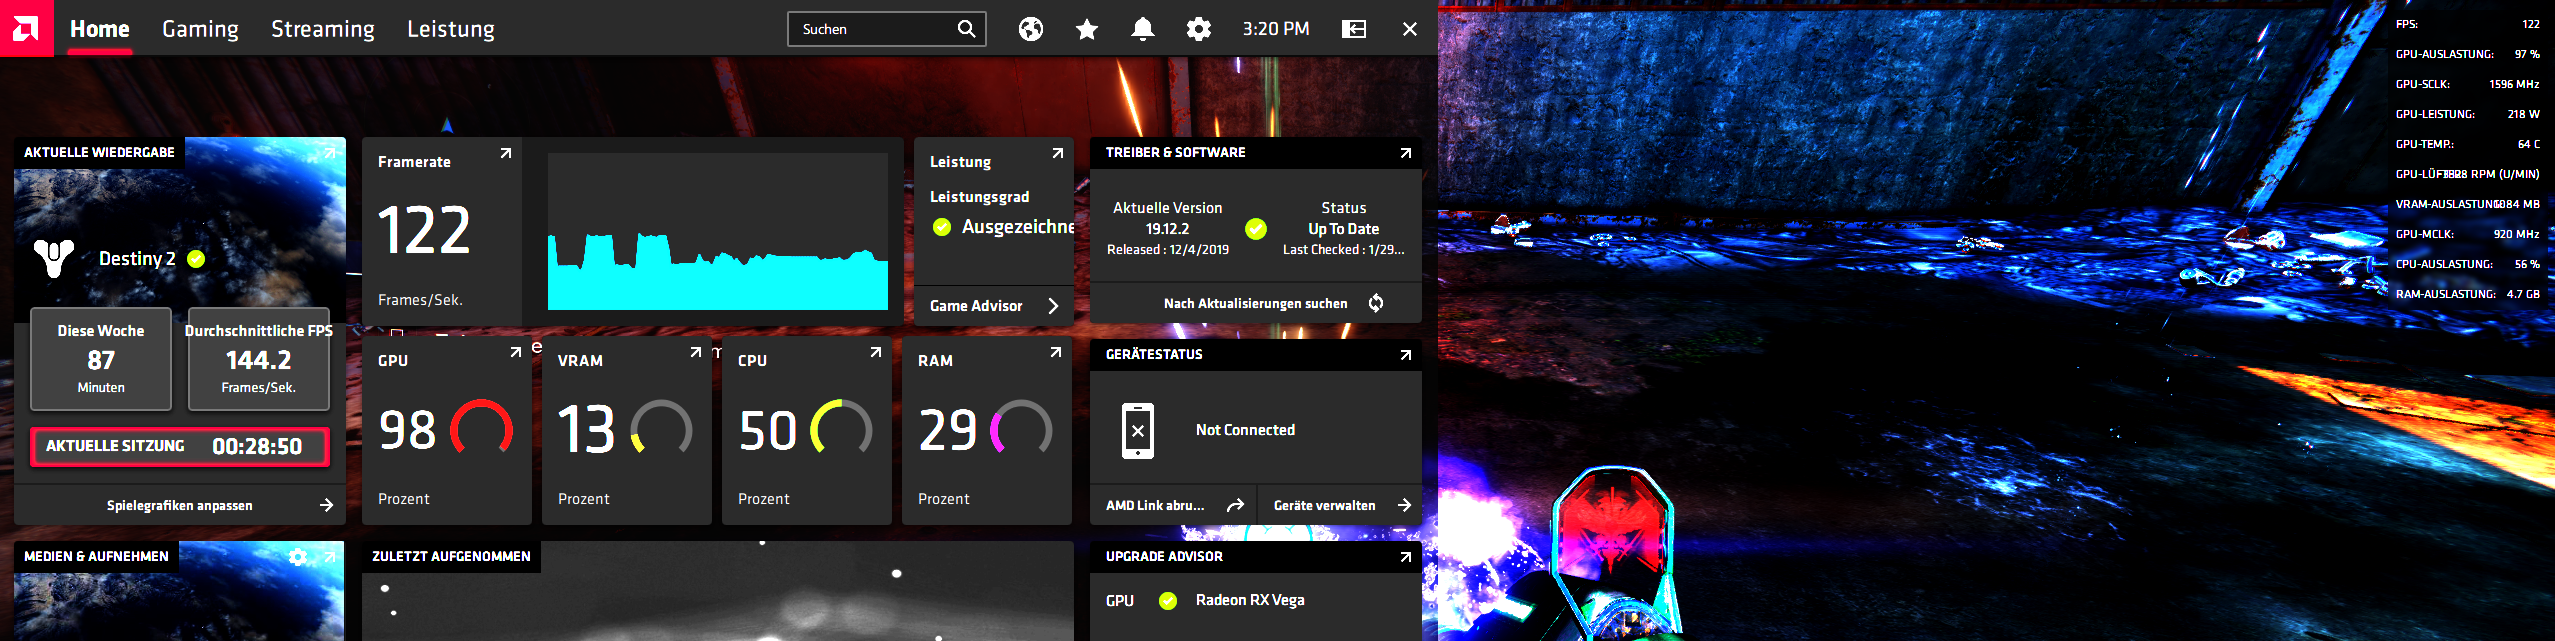Click overlay GPU-SCLK 1596 MHz
Image resolution: width=2555 pixels, height=641 pixels.
2467,84
